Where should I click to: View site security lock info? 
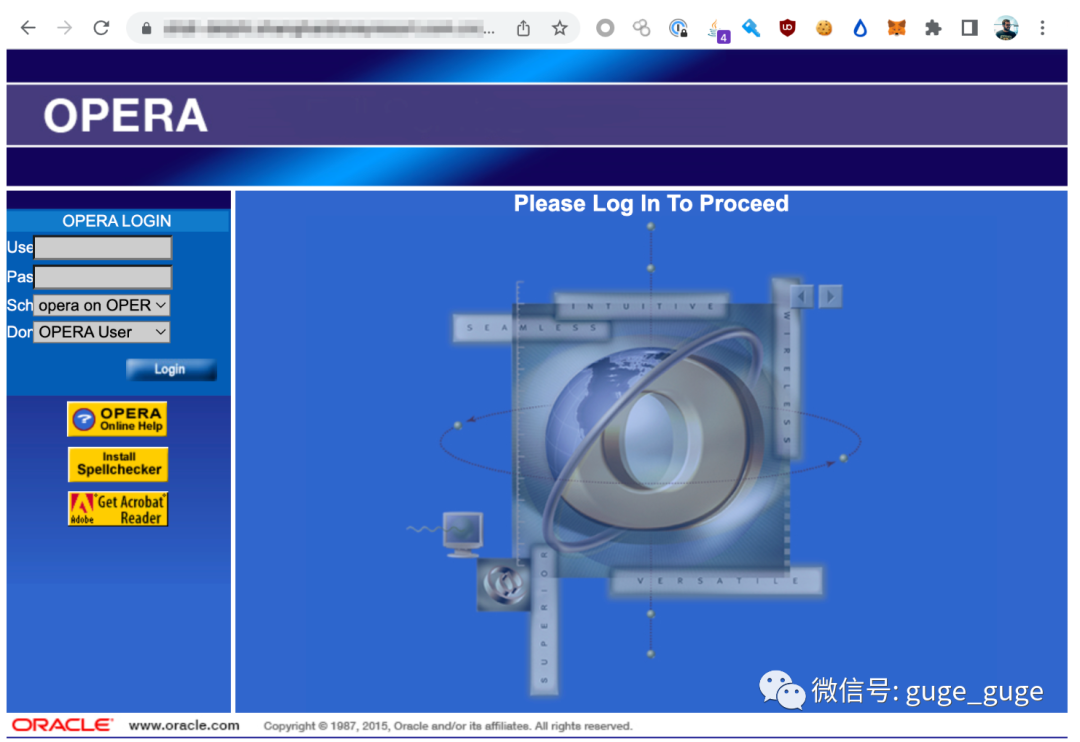pos(146,28)
